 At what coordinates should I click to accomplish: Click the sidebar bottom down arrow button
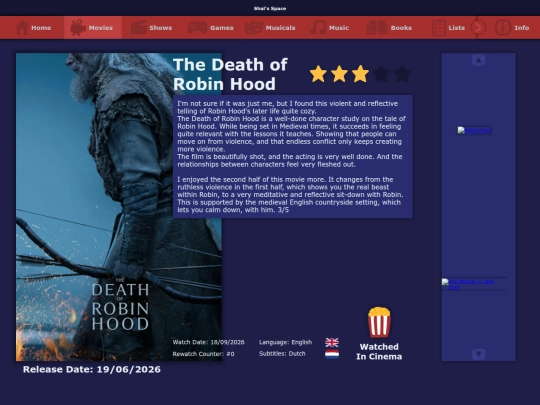click(478, 354)
